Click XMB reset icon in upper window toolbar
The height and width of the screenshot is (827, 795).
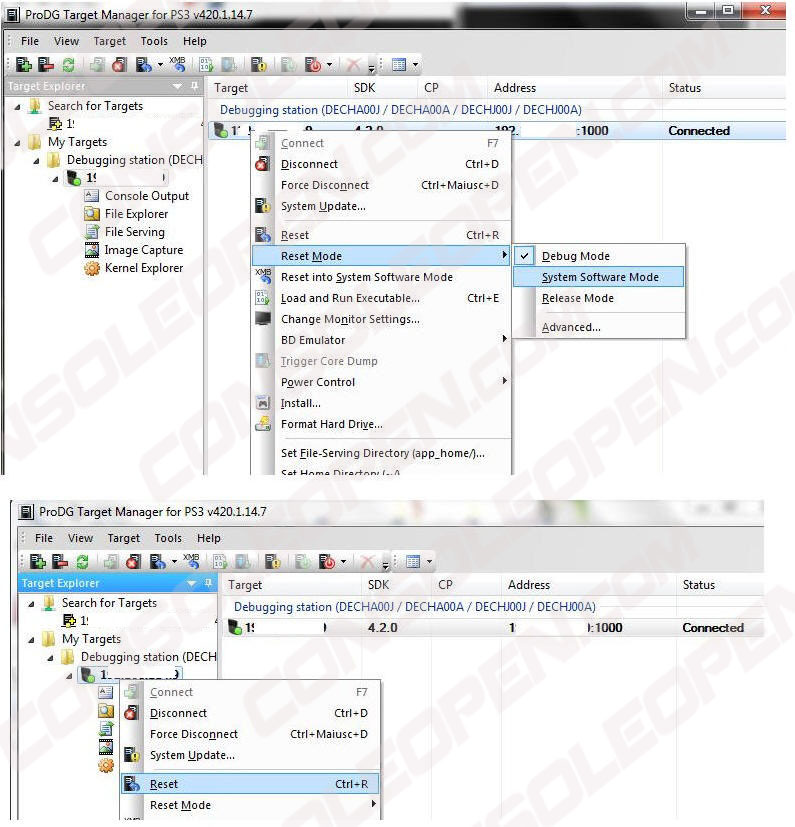pyautogui.click(x=177, y=64)
